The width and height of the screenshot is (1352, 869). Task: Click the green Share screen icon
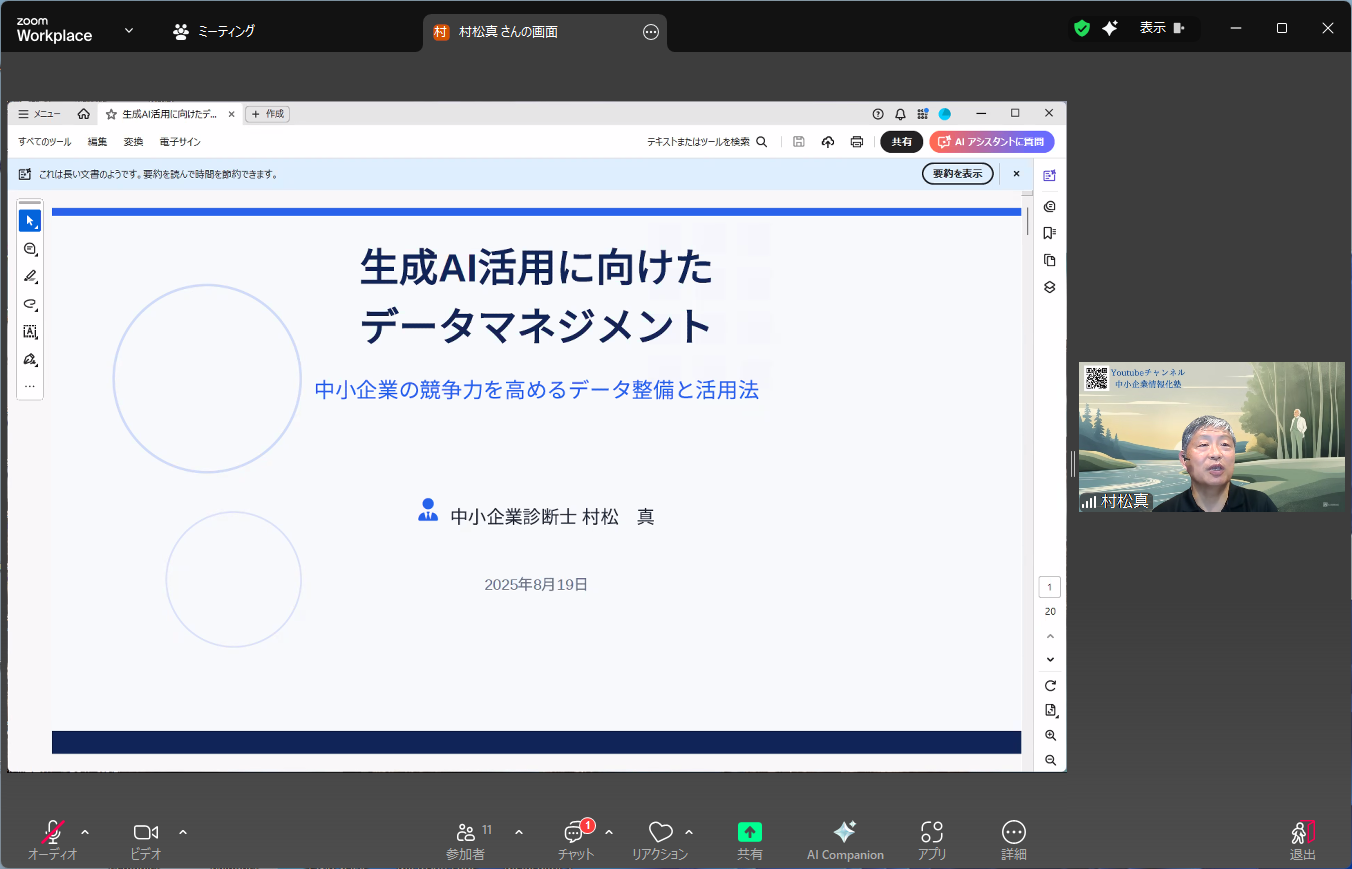(x=750, y=833)
